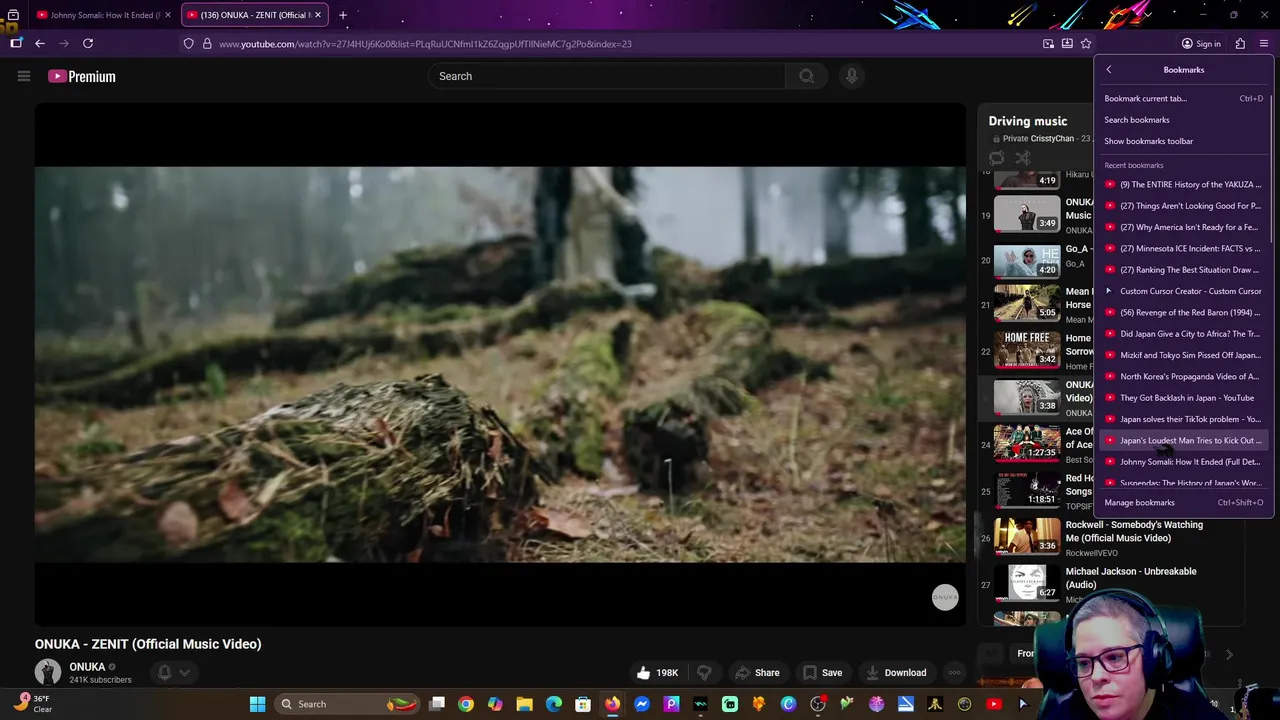Select Bookmark current tab menu entry
Screen dimensions: 1280x720
tap(1183, 98)
